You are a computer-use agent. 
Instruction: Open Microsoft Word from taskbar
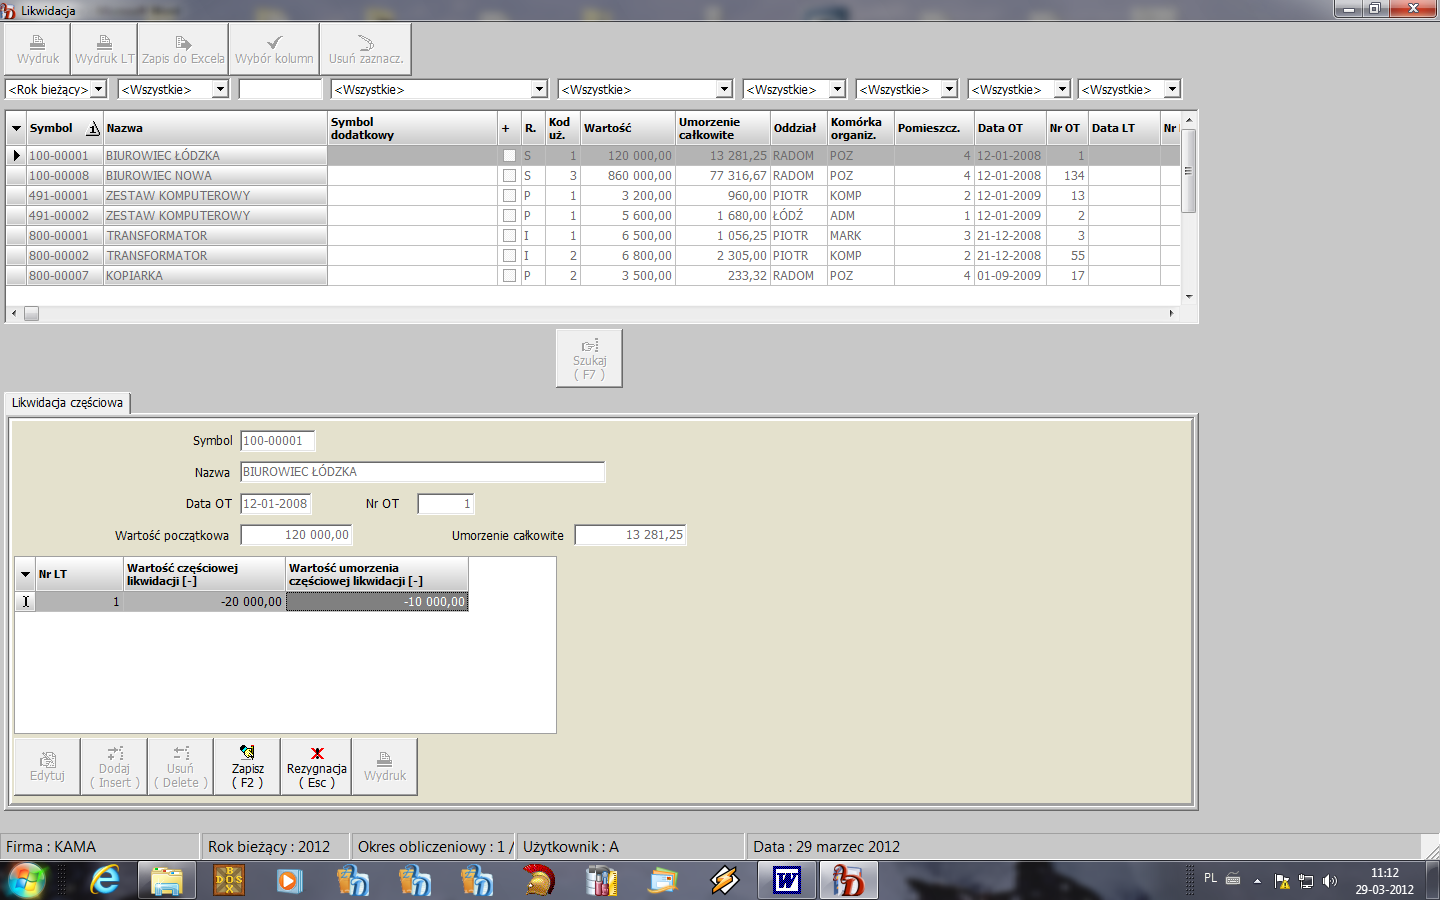[x=787, y=881]
